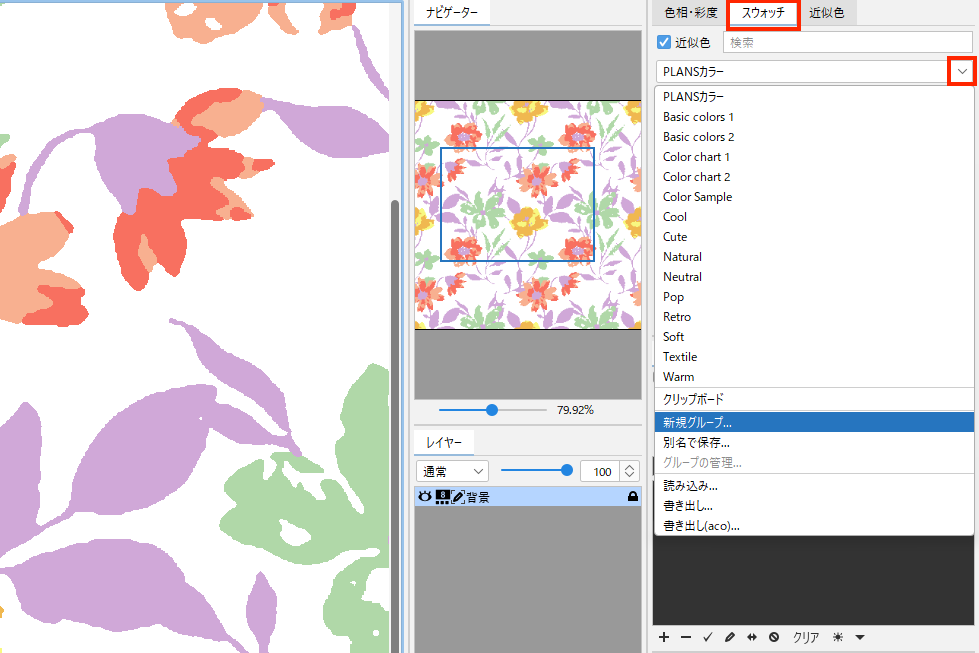Remove a swatch with the minus icon

pyautogui.click(x=686, y=637)
